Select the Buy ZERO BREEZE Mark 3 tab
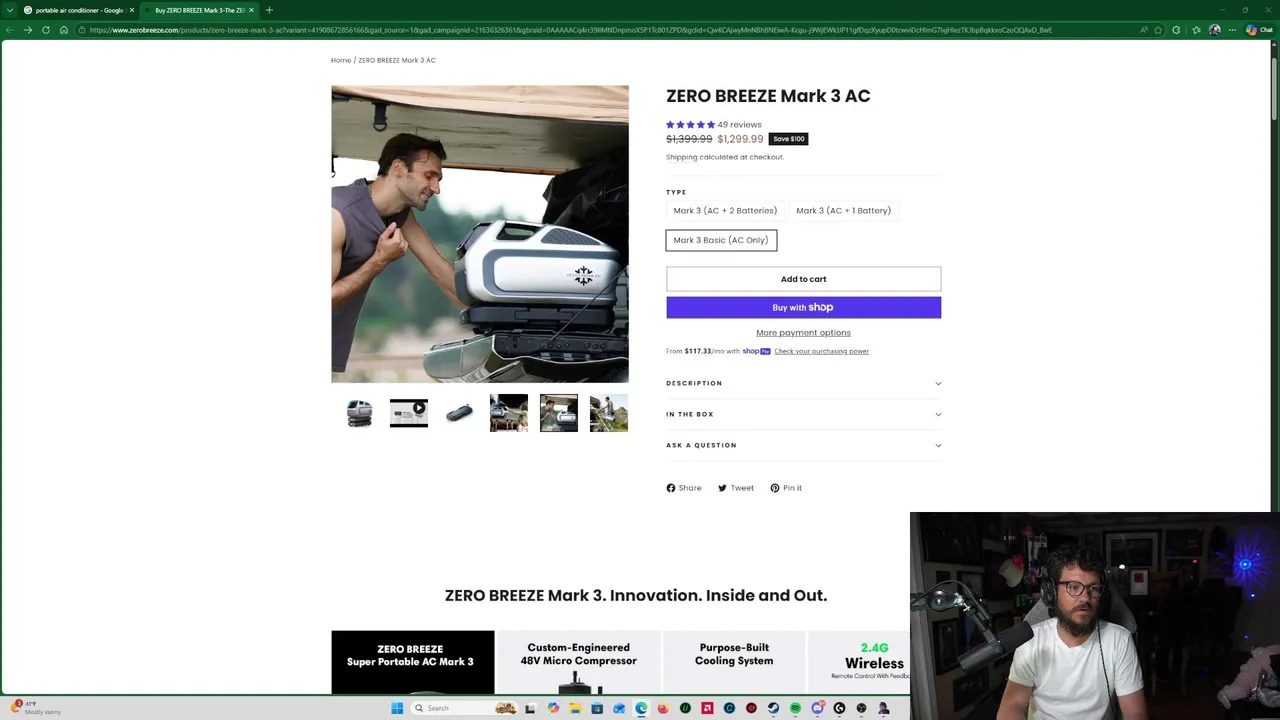This screenshot has width=1280, height=720. [199, 10]
